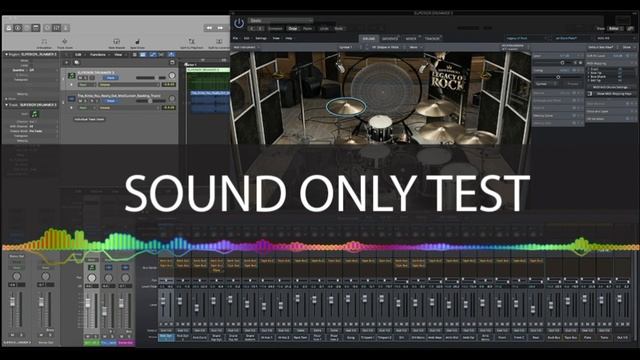Click the link icon in the plugin header
The width and height of the screenshot is (640, 360).
click(x=631, y=29)
